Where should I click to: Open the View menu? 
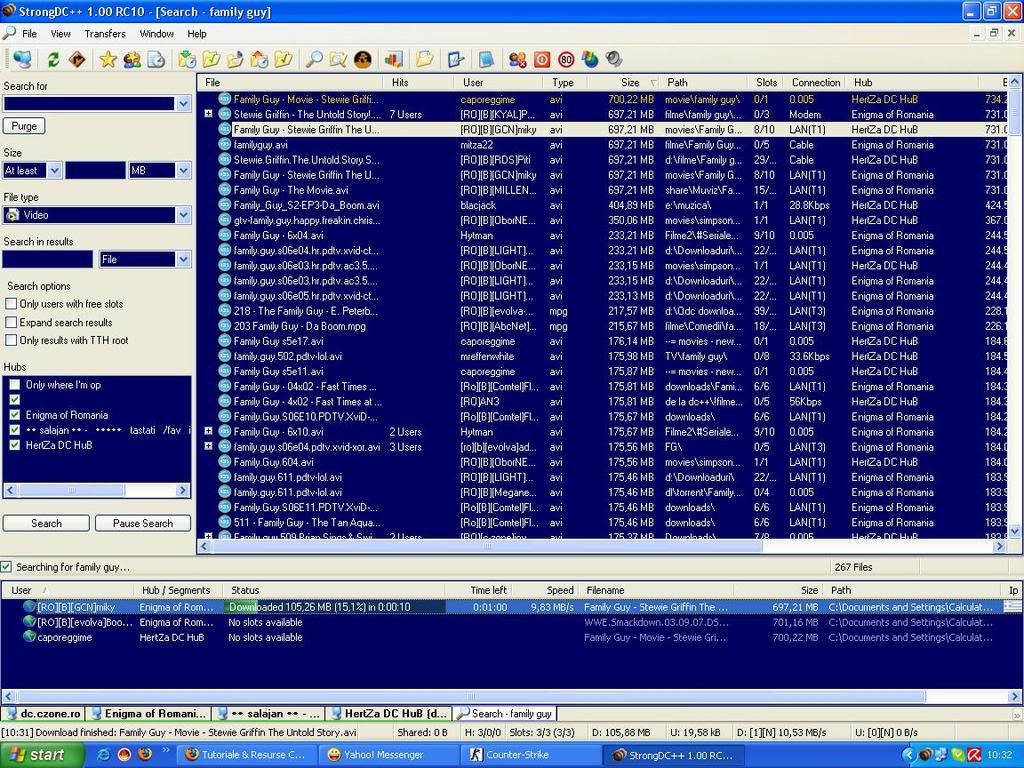(x=61, y=34)
